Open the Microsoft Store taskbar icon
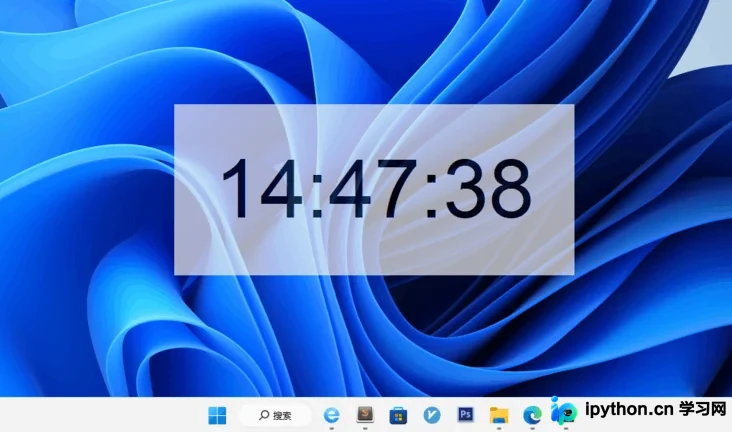This screenshot has width=732, height=432. 398,415
